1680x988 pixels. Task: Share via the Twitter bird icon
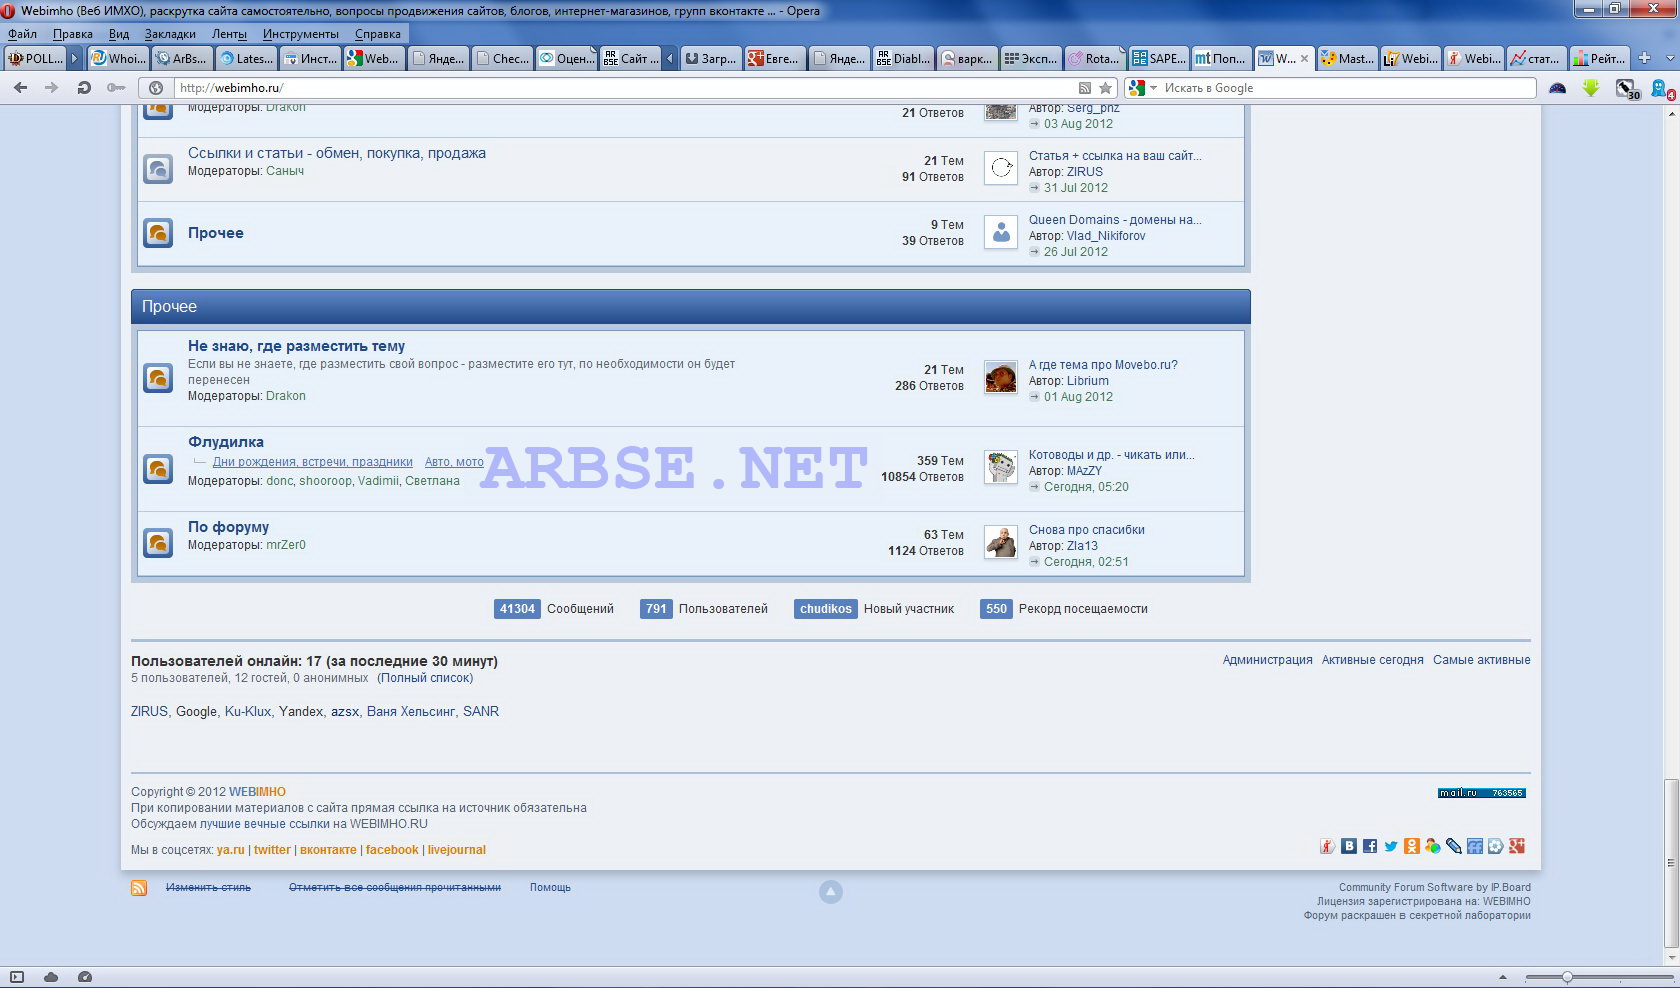point(1391,846)
